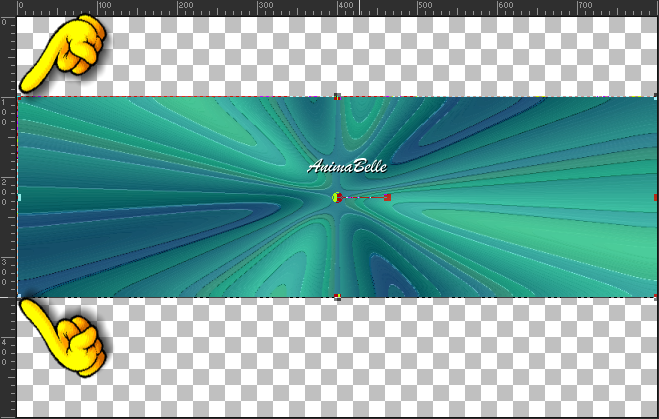Click the bottom-right corner selection handle
The width and height of the screenshot is (659, 419).
coord(656,297)
